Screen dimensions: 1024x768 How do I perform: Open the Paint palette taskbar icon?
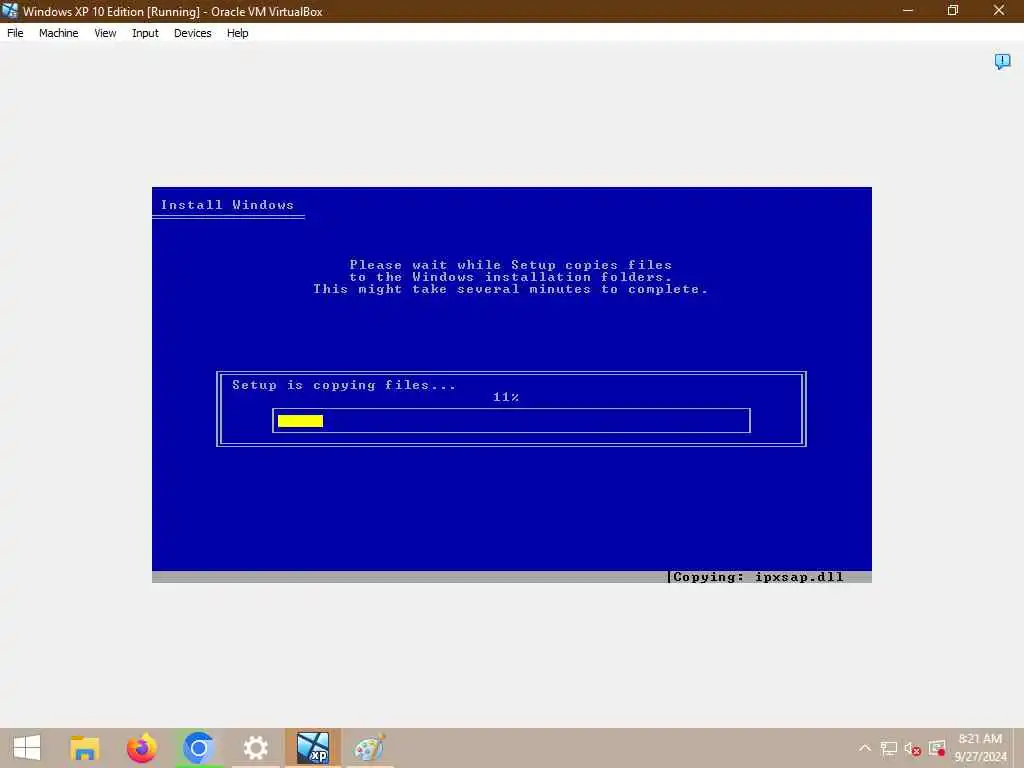pyautogui.click(x=370, y=748)
